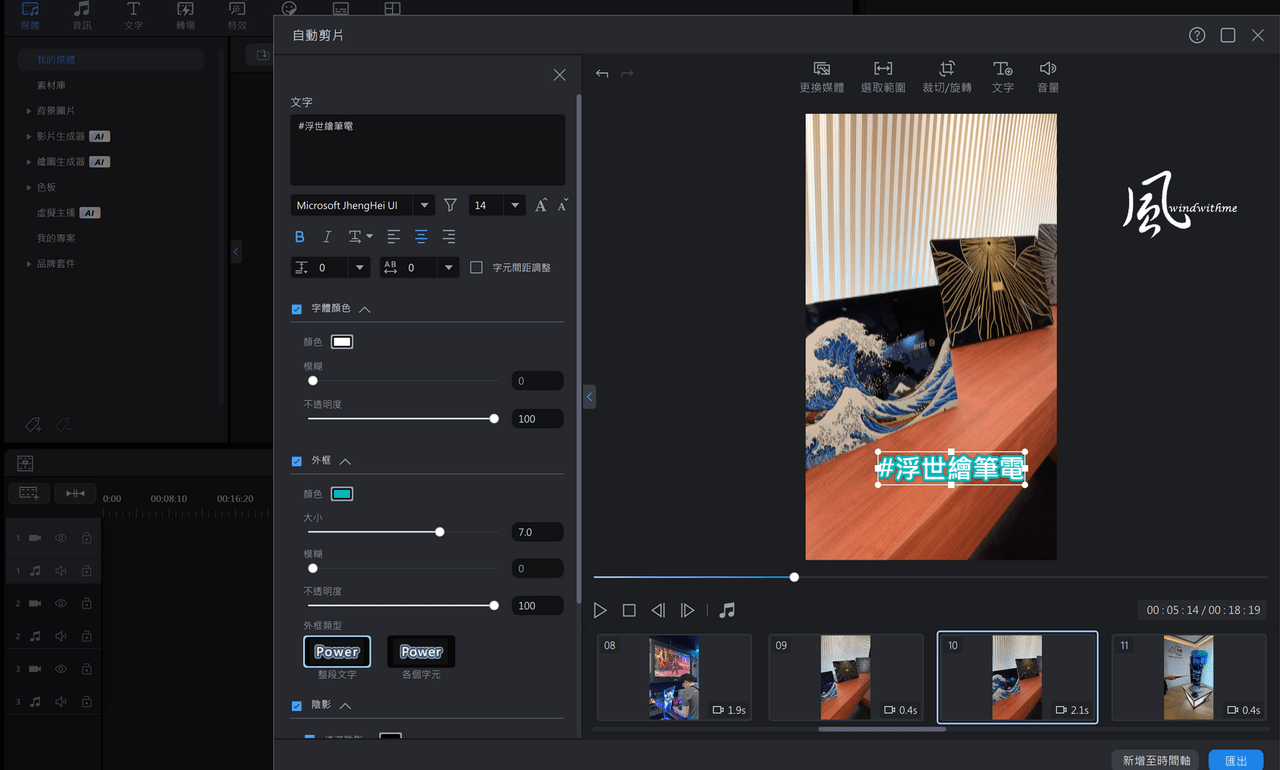The image size is (1280, 770).
Task: Click the fit timeline icon in main window
Action: pos(75,493)
